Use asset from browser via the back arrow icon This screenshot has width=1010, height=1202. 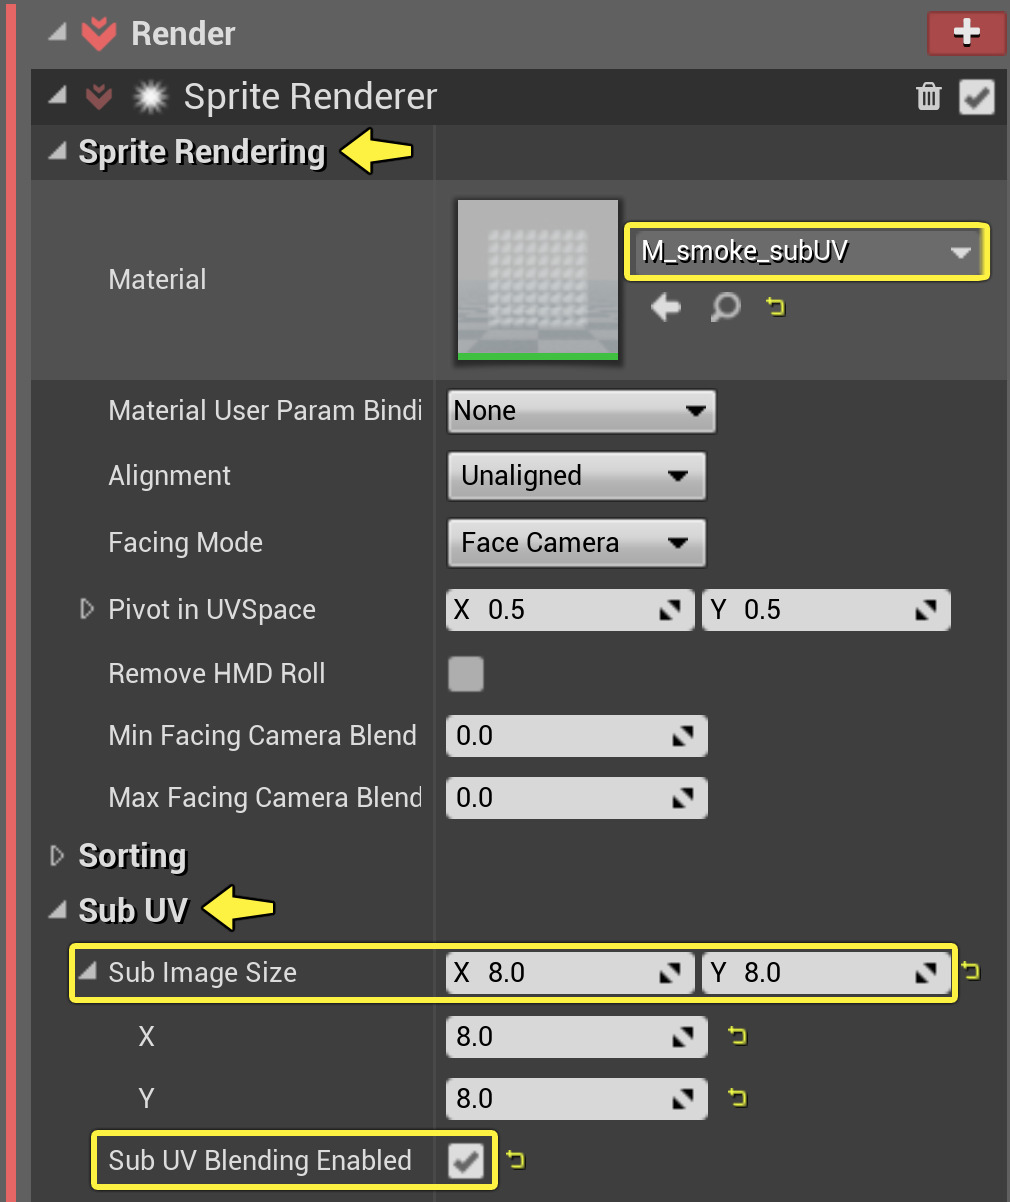[x=665, y=308]
